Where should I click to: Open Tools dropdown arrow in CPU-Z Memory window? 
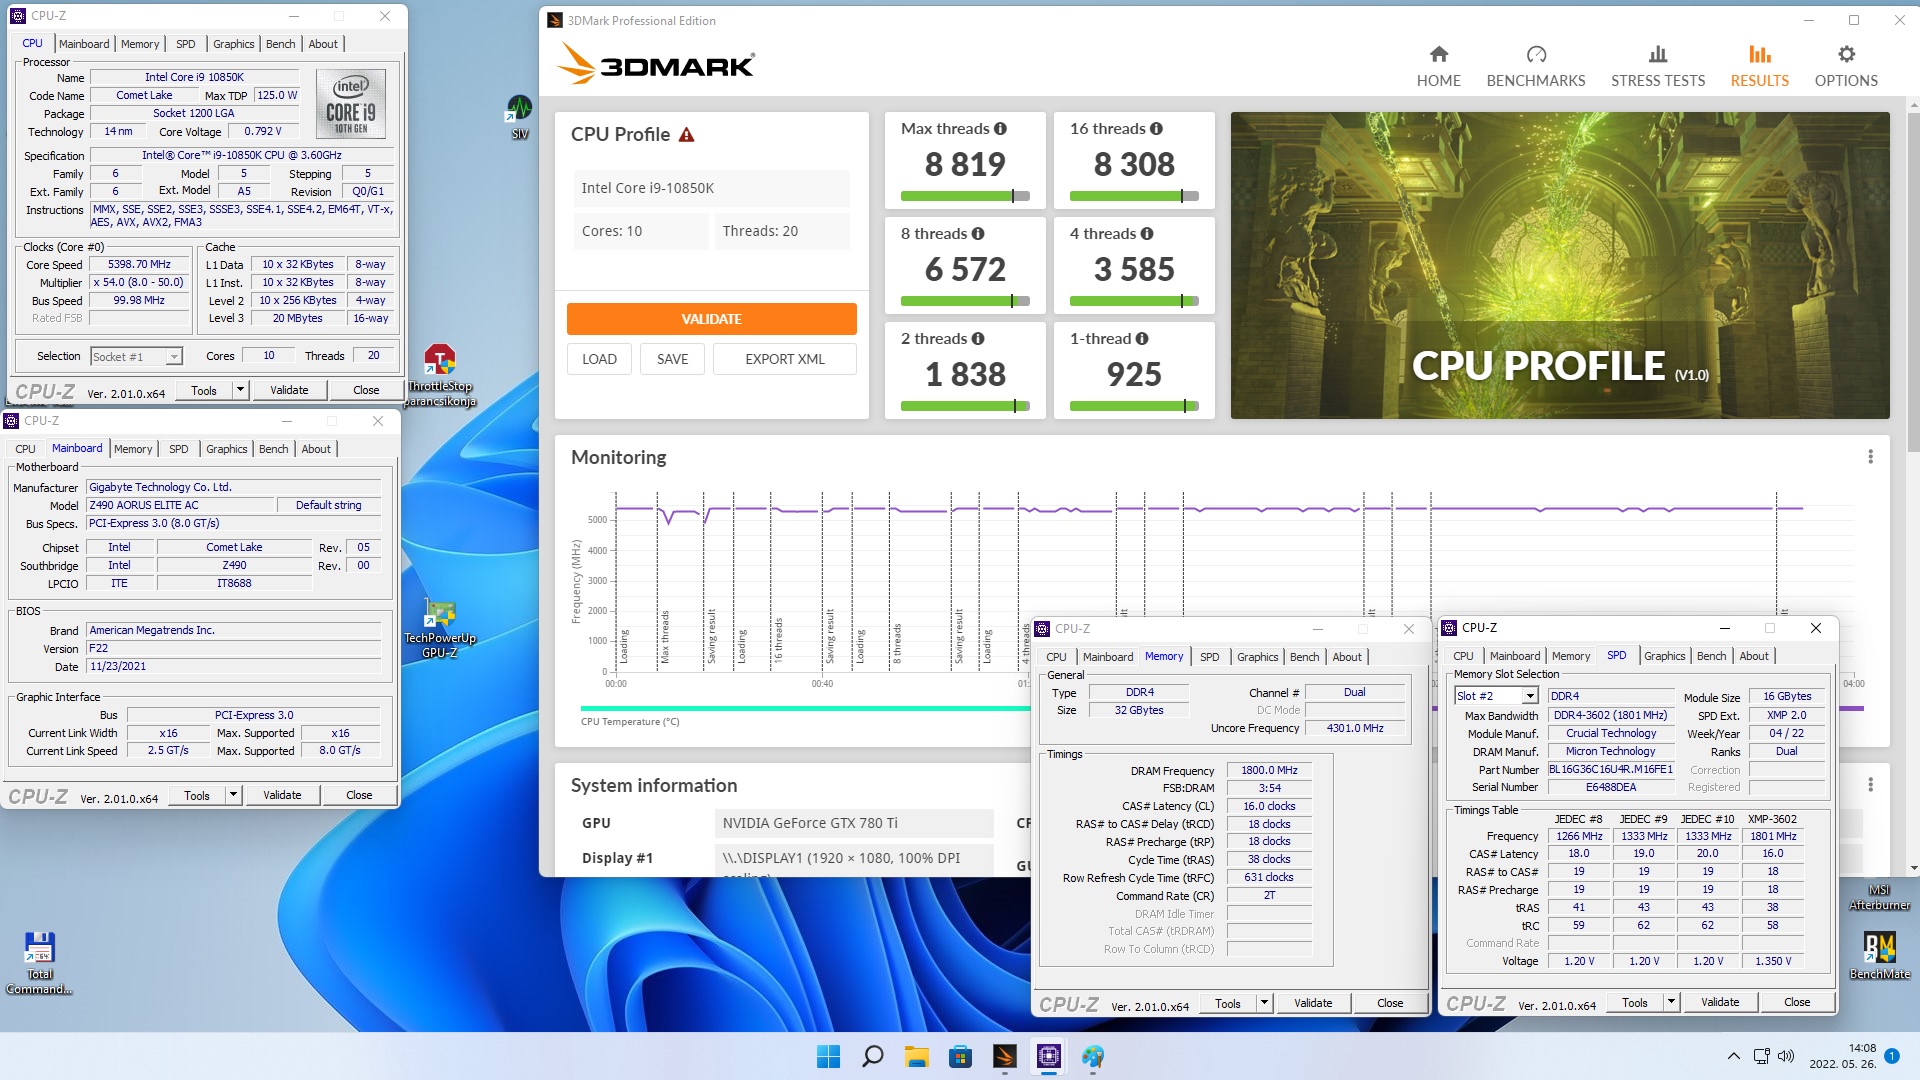point(1264,1003)
